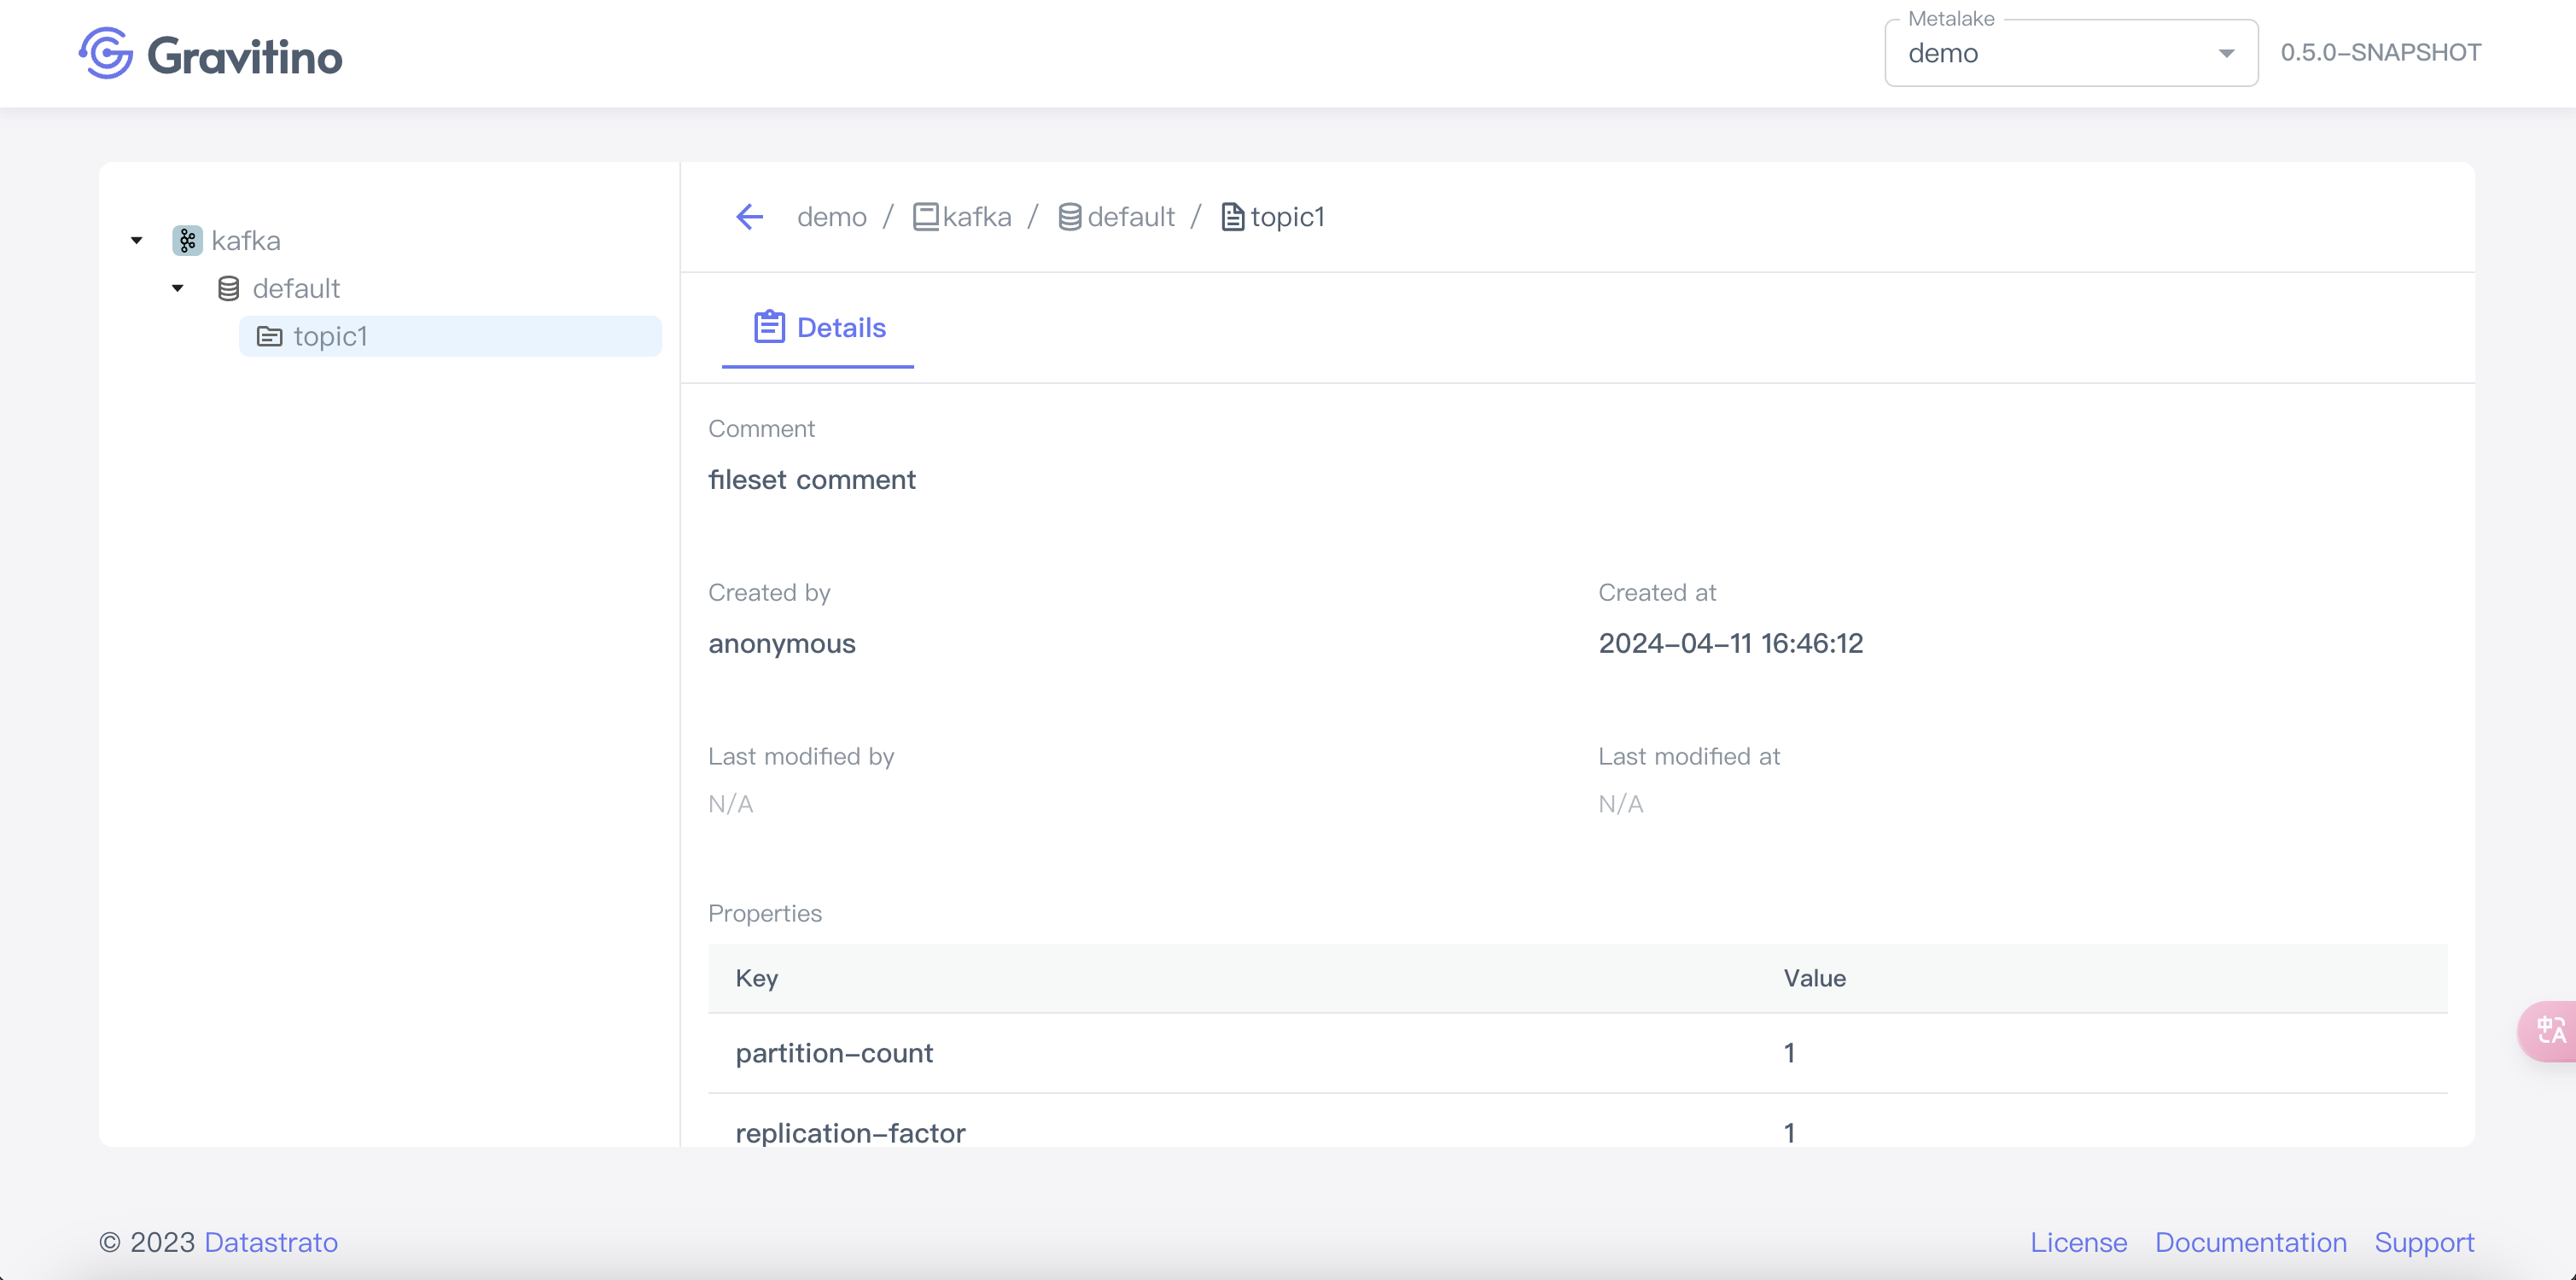Click the Details tab clipboard icon
This screenshot has width=2576, height=1280.
768,327
